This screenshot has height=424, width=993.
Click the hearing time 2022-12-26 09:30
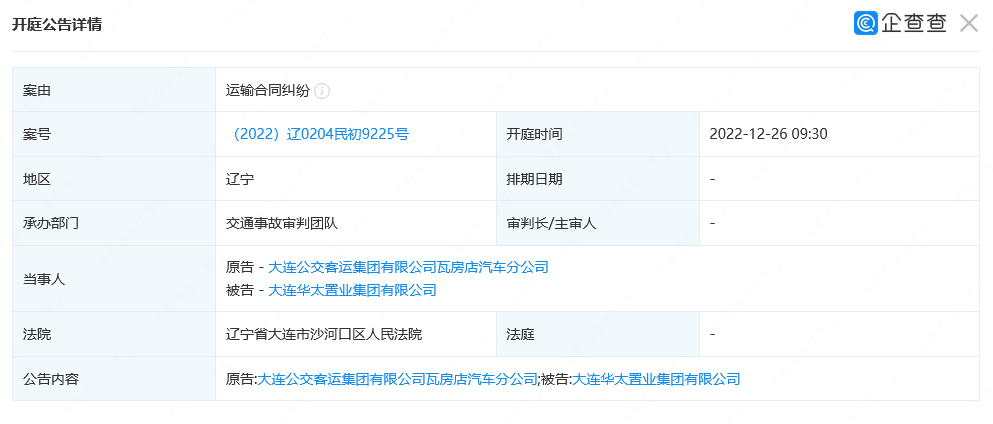pyautogui.click(x=769, y=134)
